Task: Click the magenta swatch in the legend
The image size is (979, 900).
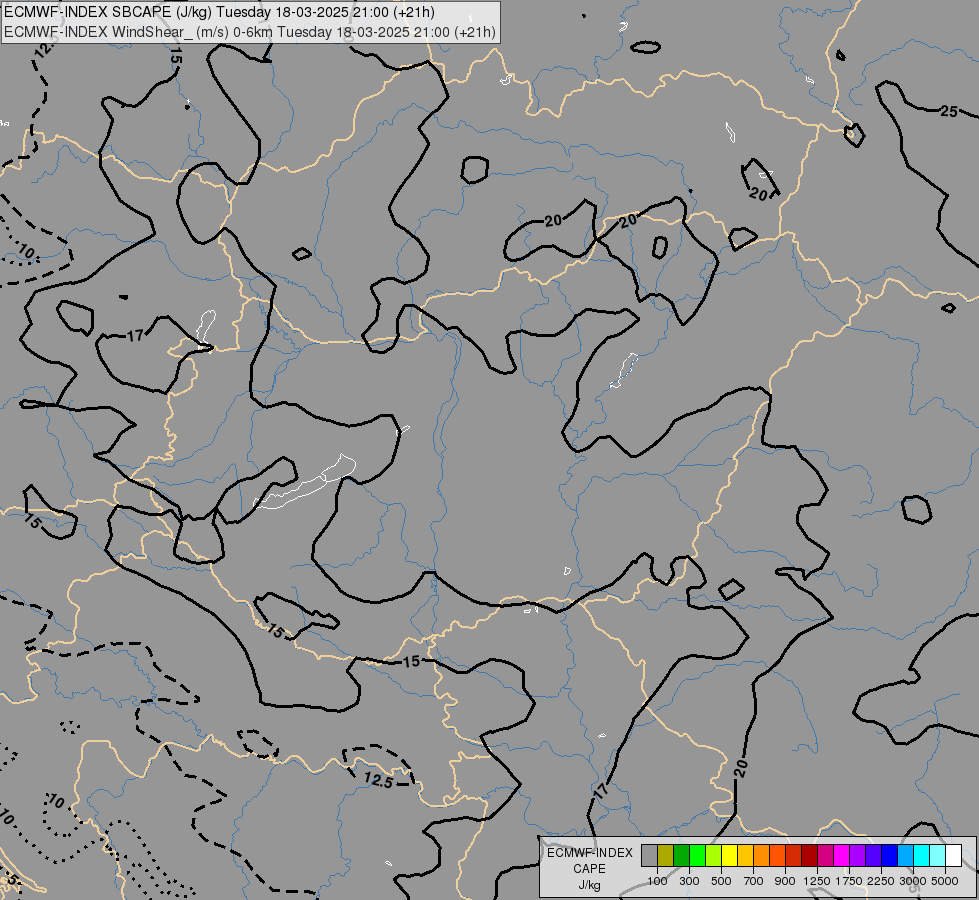Action: (842, 855)
